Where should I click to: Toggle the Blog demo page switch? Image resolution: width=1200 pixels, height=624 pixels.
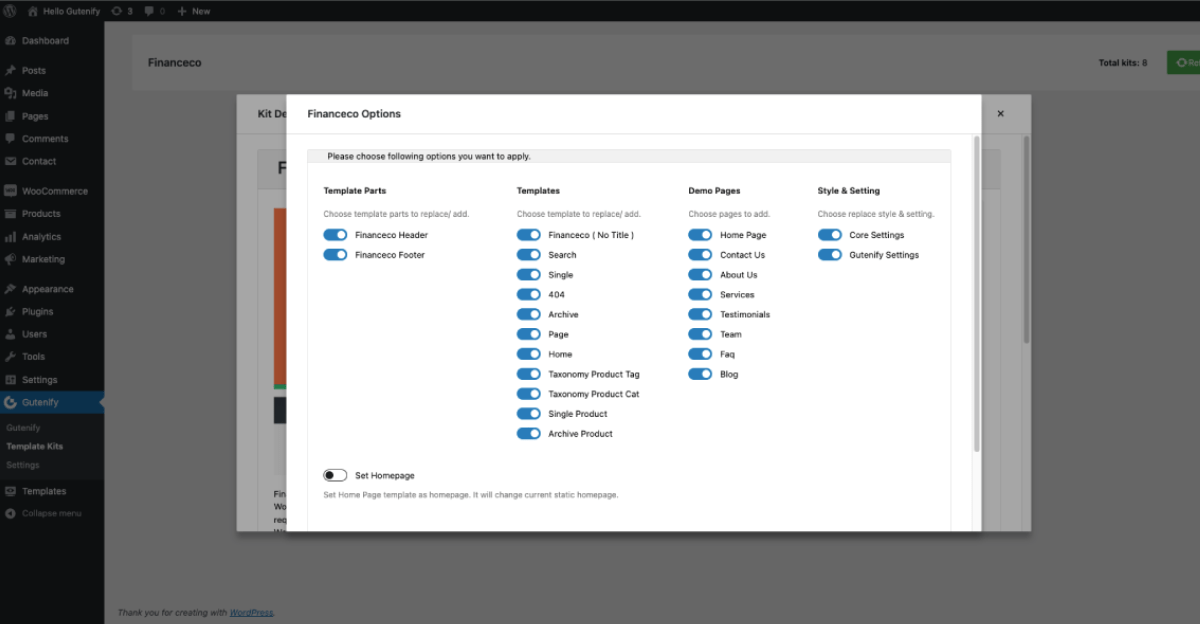(x=700, y=374)
